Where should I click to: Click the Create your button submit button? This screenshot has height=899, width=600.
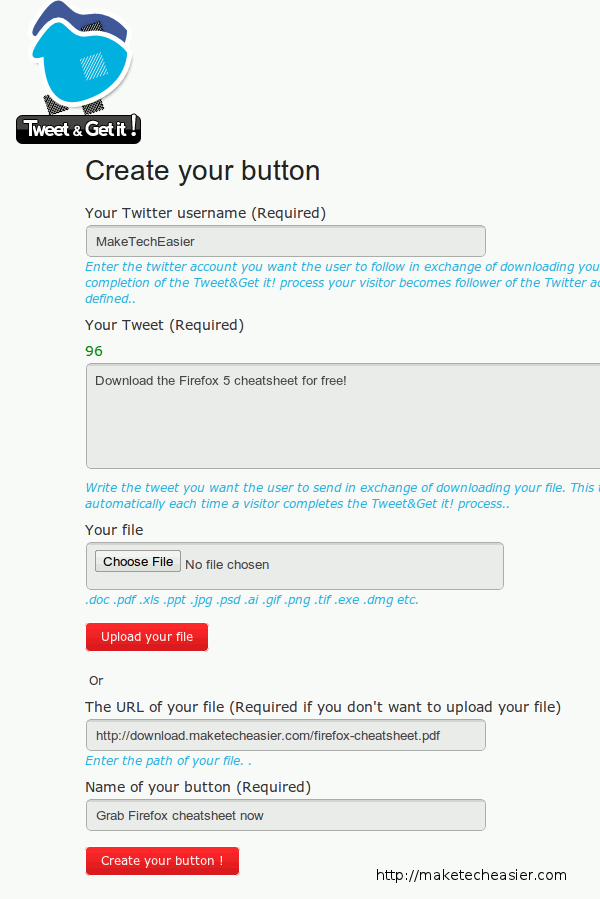(x=162, y=861)
